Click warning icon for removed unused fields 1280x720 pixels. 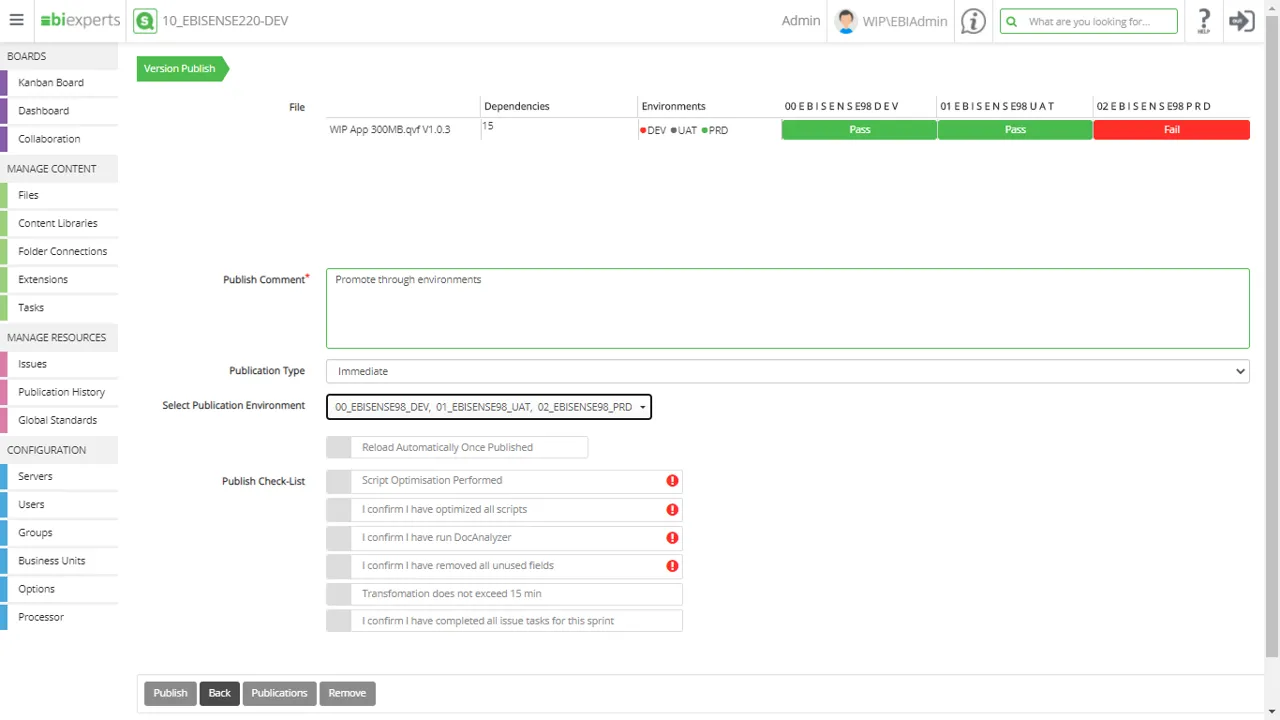tap(672, 566)
